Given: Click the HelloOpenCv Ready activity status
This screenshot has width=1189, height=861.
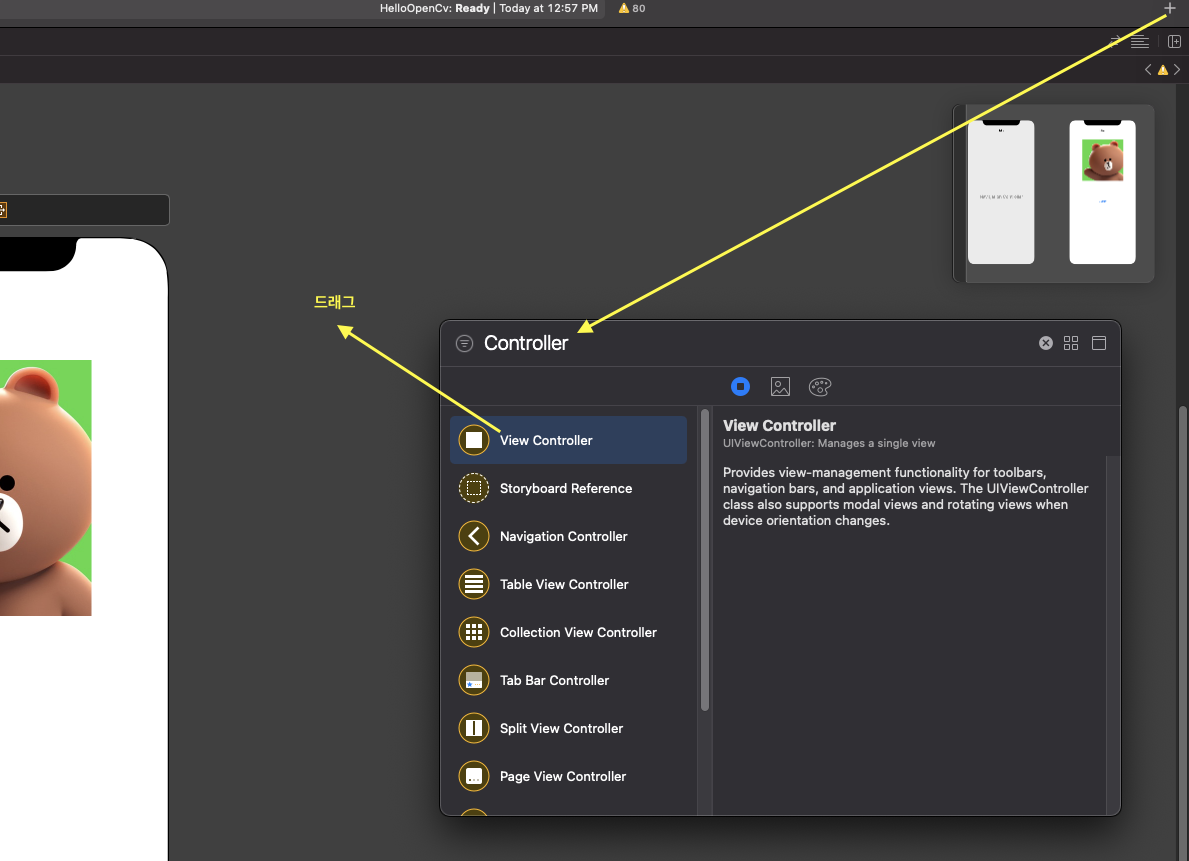Looking at the screenshot, I should [488, 8].
